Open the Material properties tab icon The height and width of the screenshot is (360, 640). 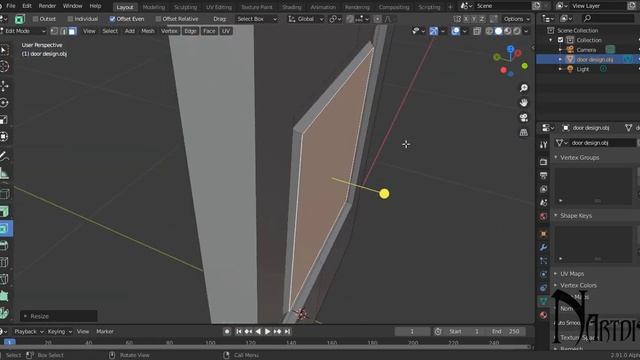[x=543, y=315]
